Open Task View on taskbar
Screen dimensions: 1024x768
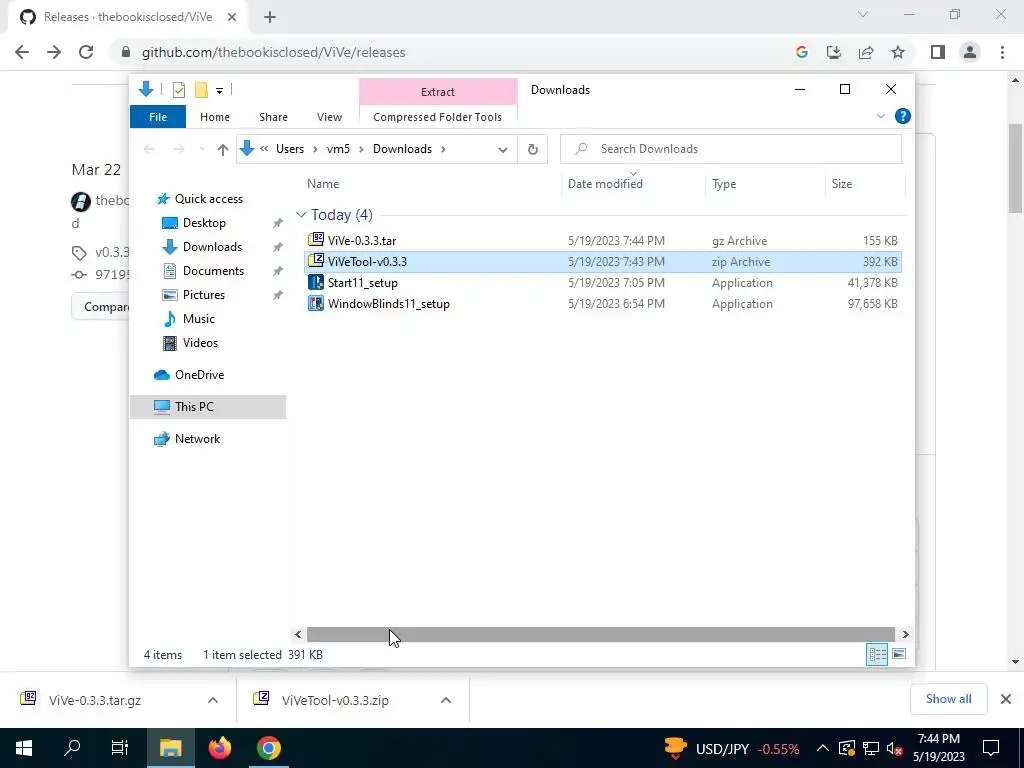pyautogui.click(x=120, y=748)
